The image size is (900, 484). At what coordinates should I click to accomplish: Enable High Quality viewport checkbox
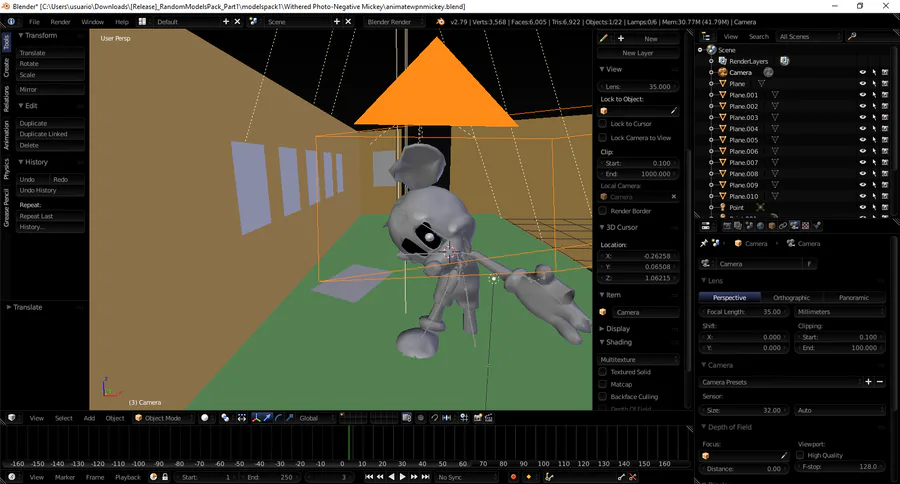pyautogui.click(x=800, y=455)
